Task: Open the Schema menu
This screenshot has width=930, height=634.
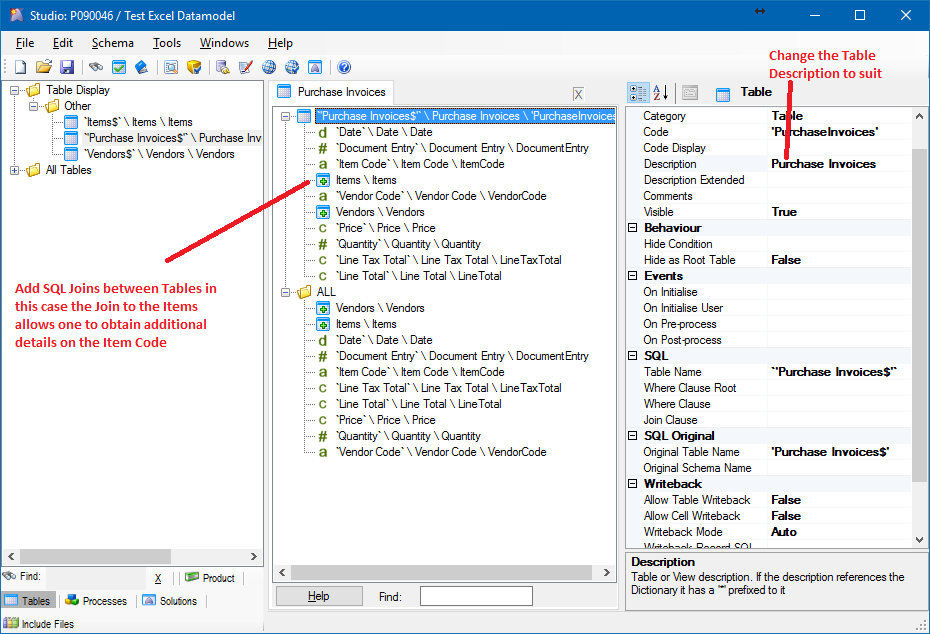Action: [x=113, y=43]
